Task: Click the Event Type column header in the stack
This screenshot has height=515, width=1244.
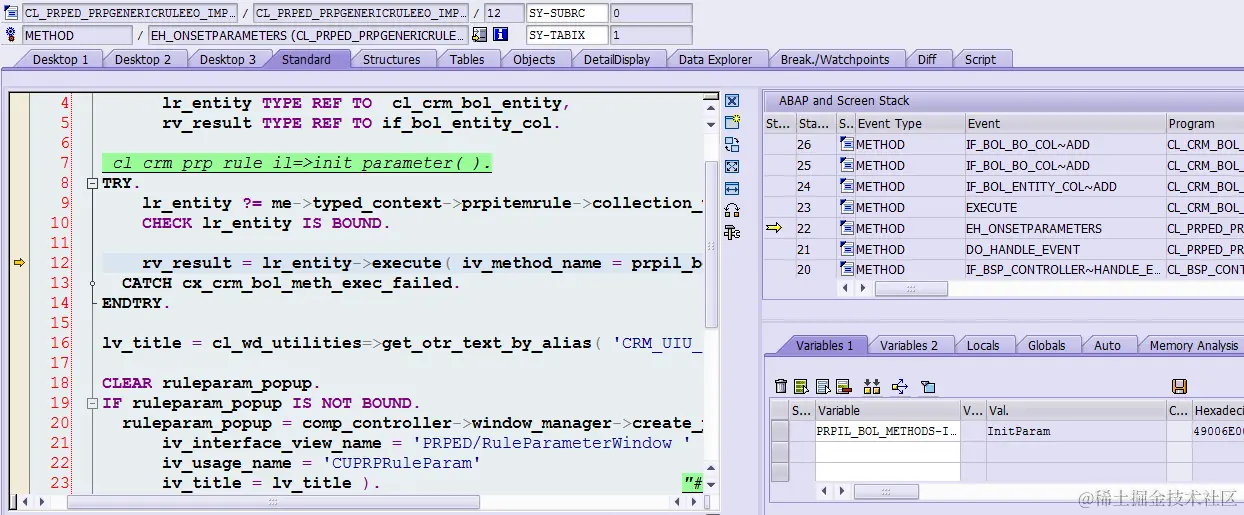Action: tap(910, 124)
